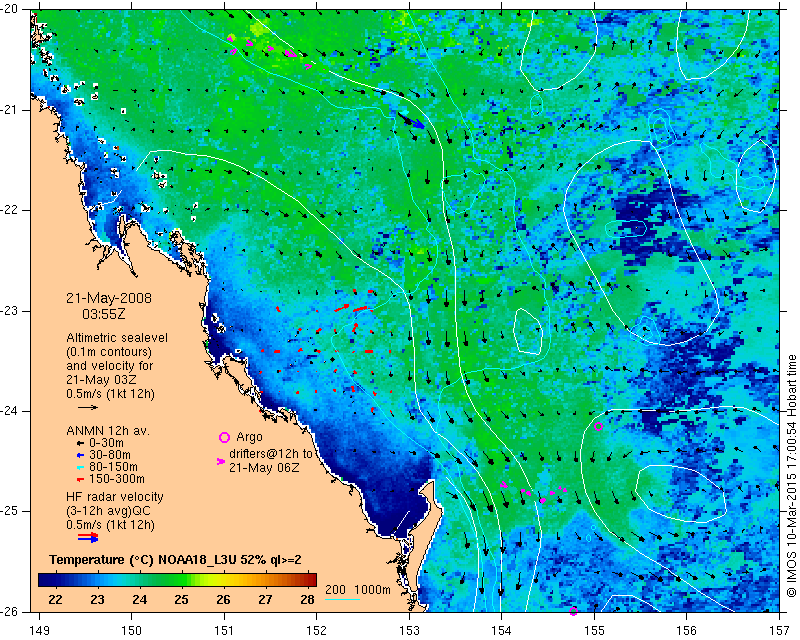
Task: Click the 25 tick on the color bar
Action: tap(181, 600)
